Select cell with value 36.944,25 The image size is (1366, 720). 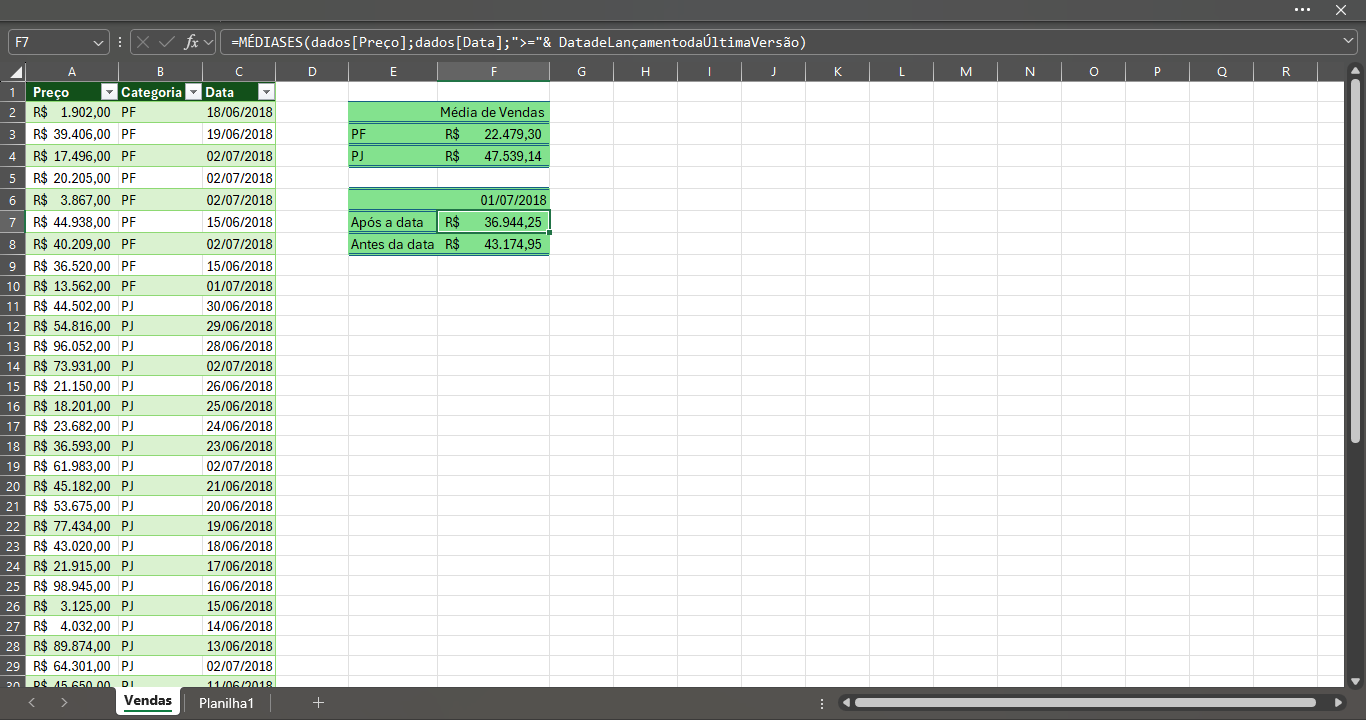tap(493, 222)
